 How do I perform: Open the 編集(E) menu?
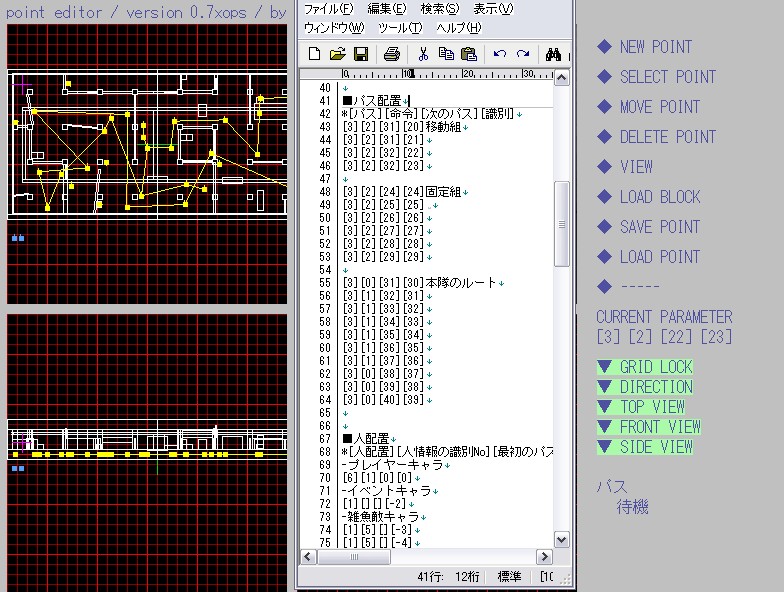[x=386, y=9]
